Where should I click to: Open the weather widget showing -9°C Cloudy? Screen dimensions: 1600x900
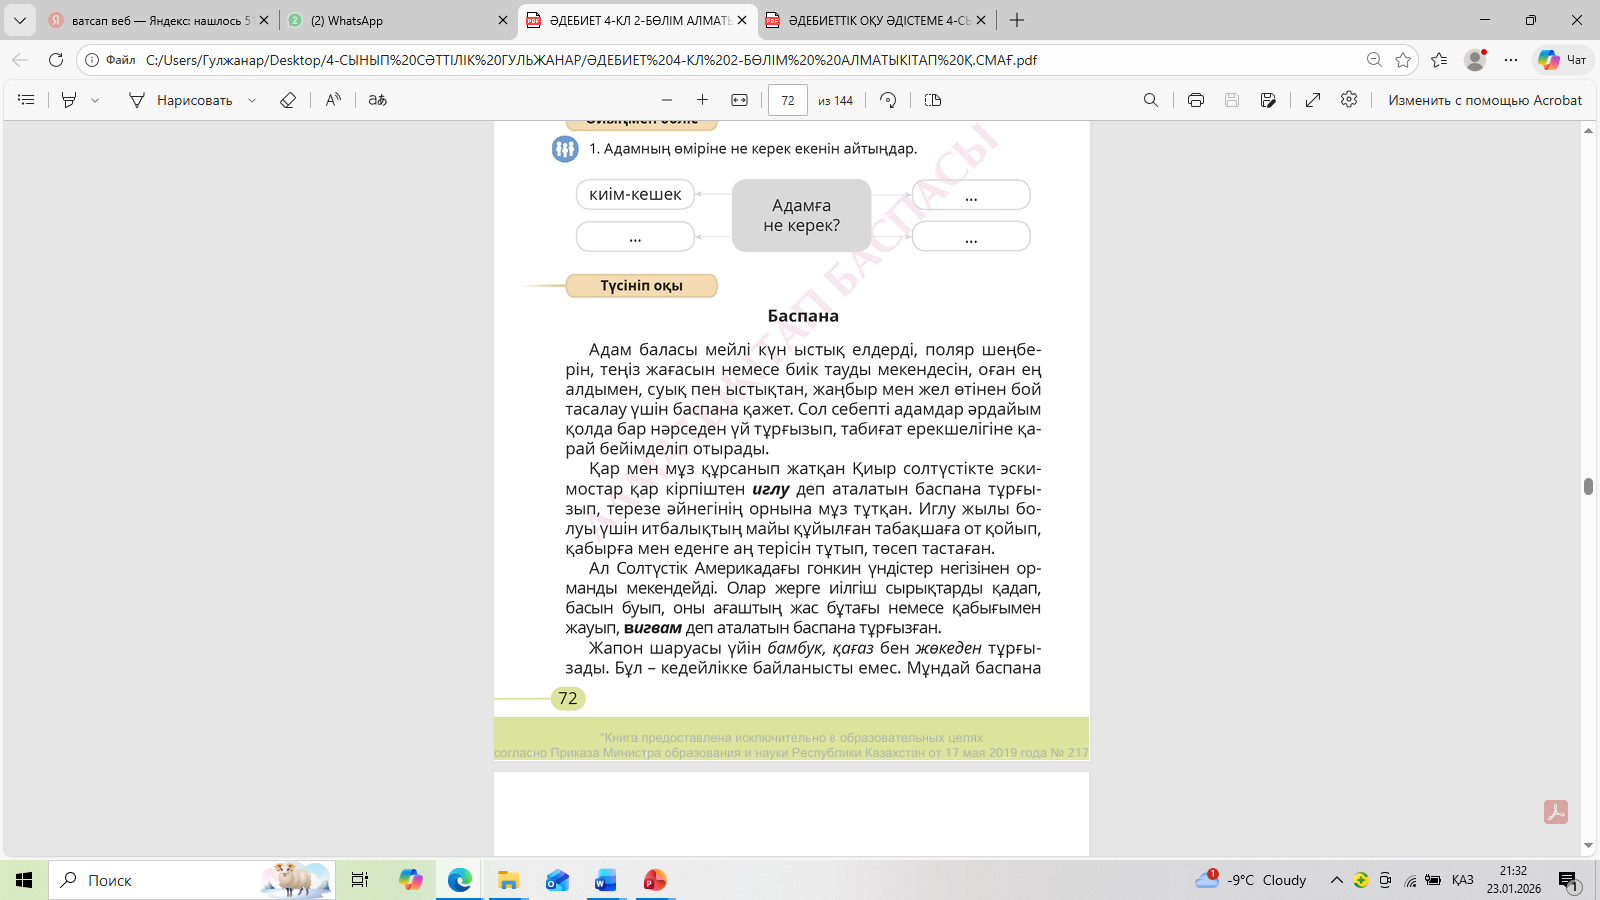coord(1251,880)
